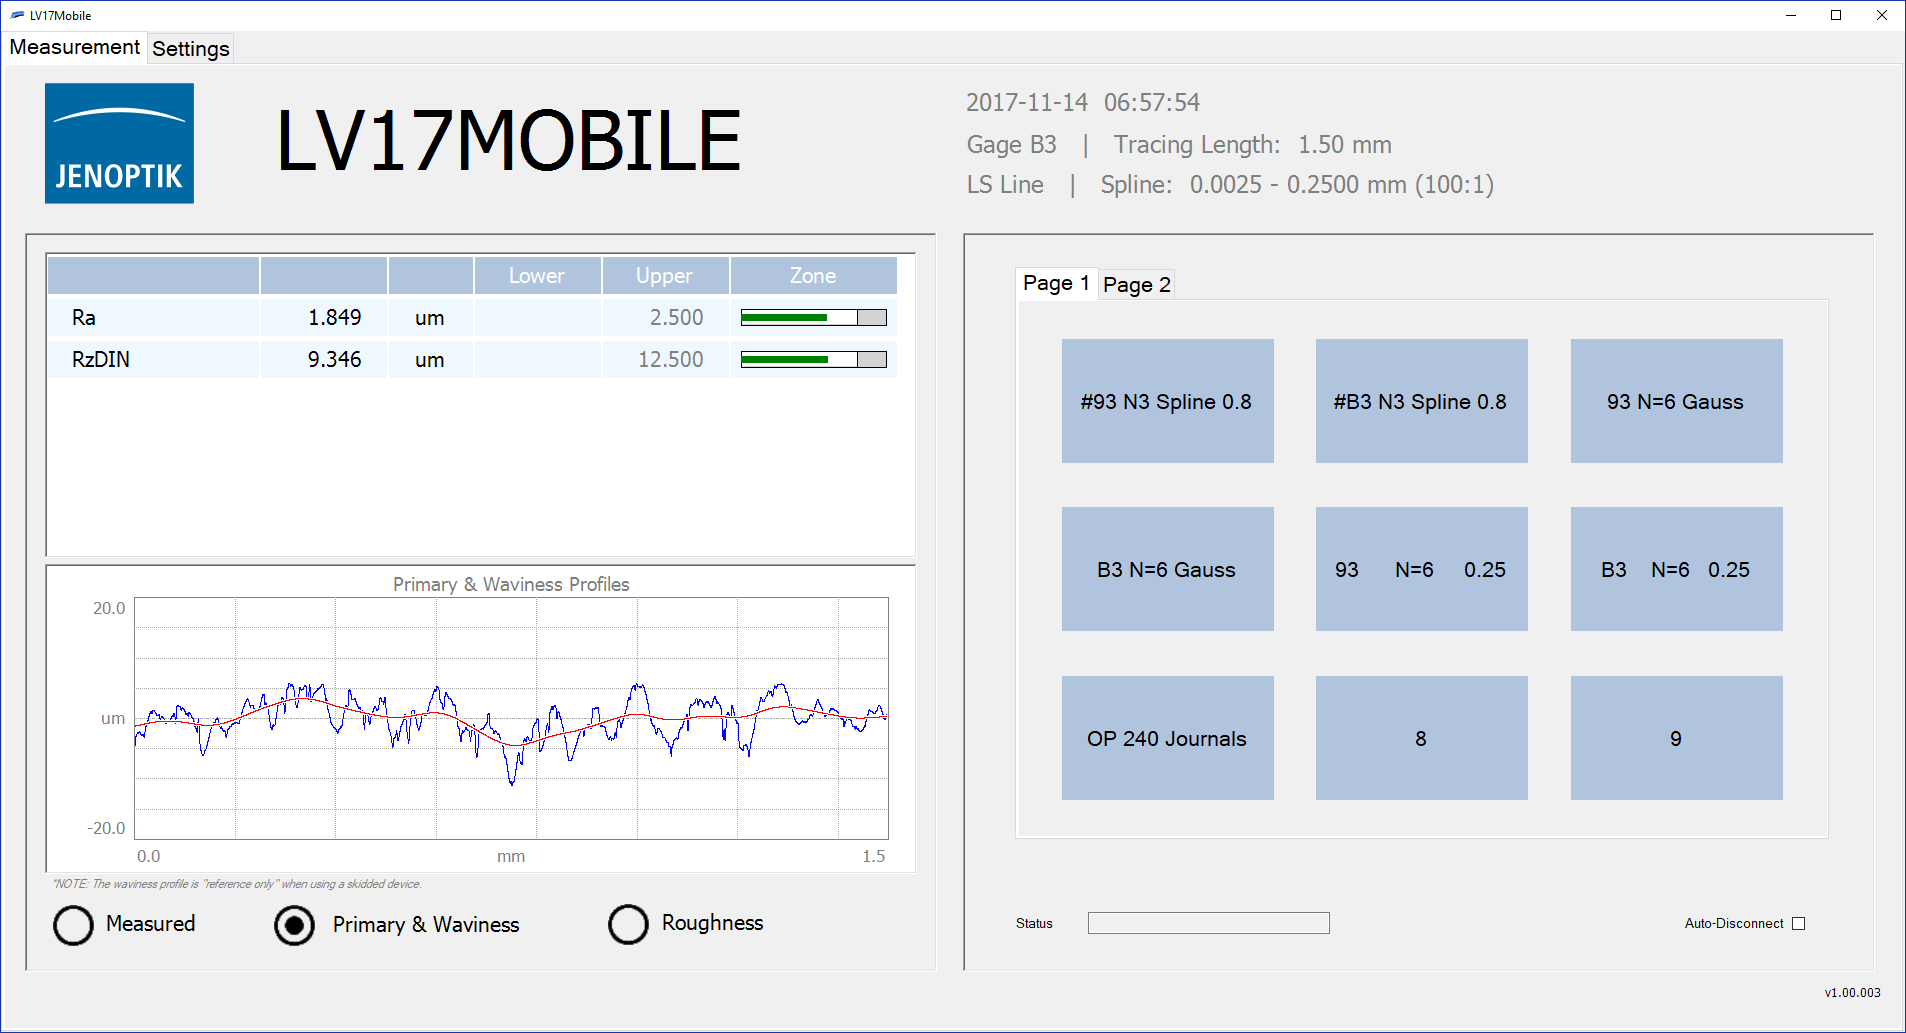
Task: Toggle the Auto-Disconnect checkbox
Action: click(x=1798, y=923)
